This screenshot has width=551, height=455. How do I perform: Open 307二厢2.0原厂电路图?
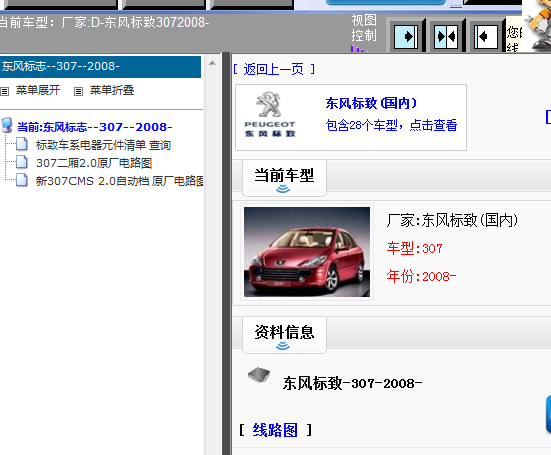94,163
